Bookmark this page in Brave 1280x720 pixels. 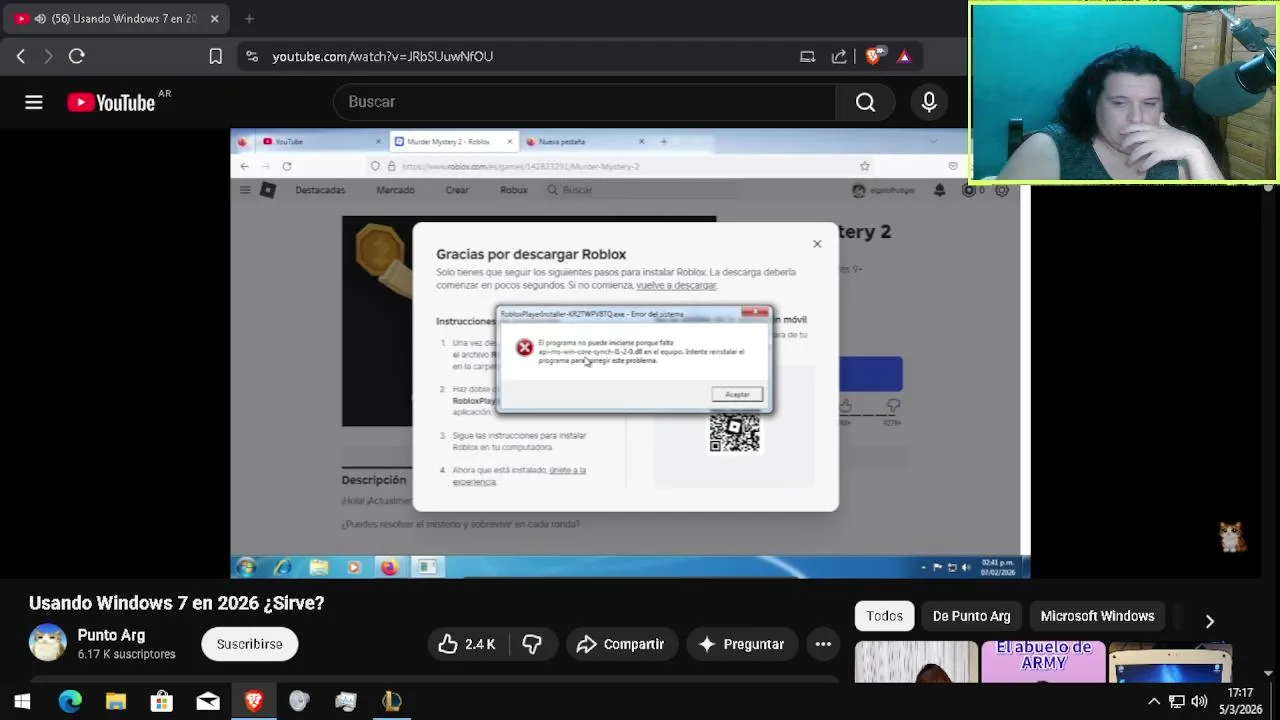(x=215, y=56)
